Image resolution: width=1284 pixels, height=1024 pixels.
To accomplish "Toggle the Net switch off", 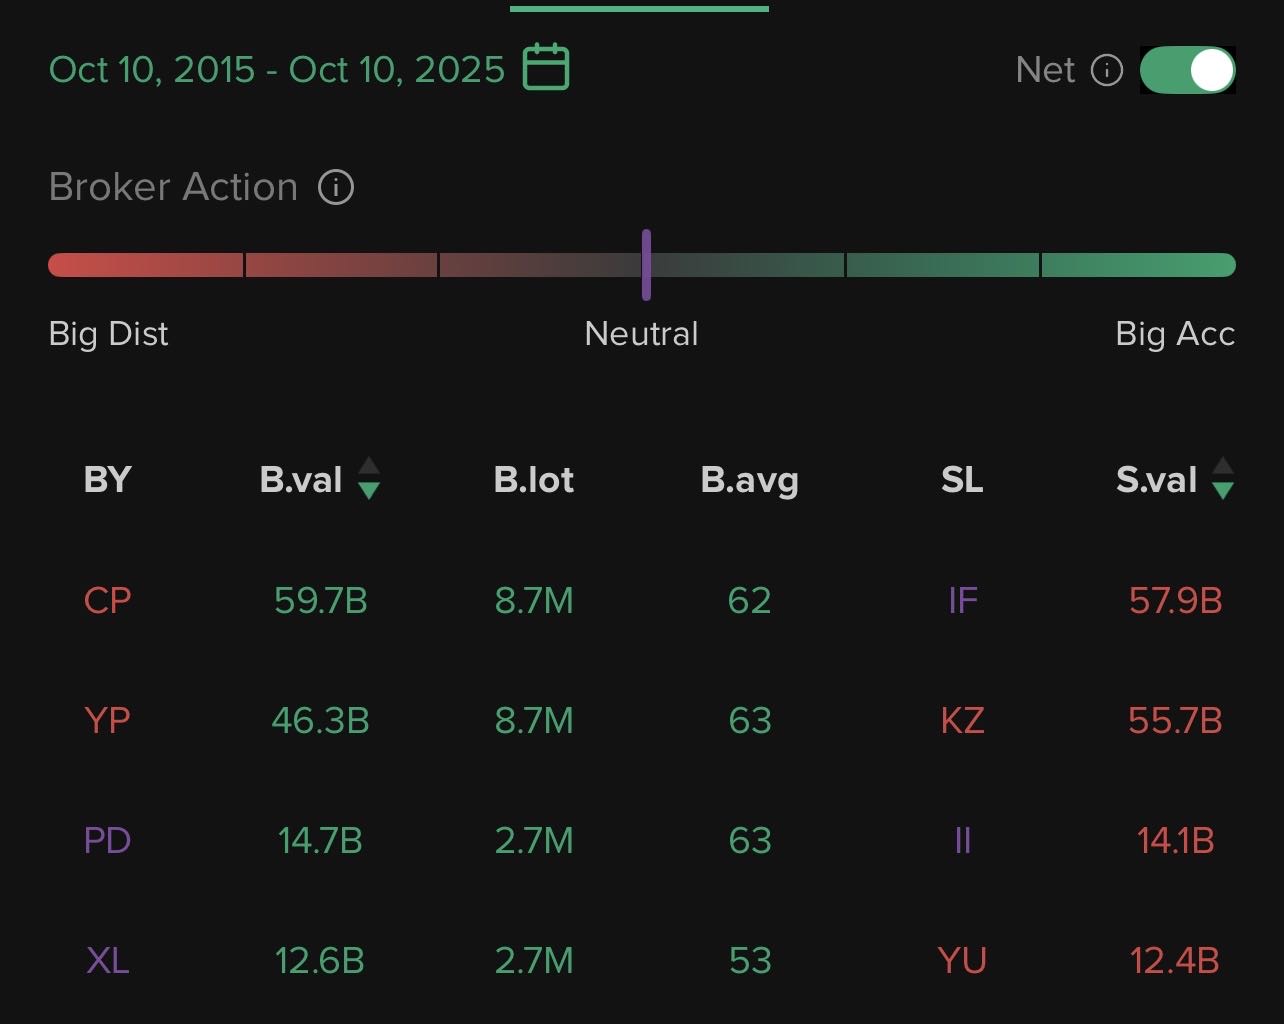I will click(1188, 70).
